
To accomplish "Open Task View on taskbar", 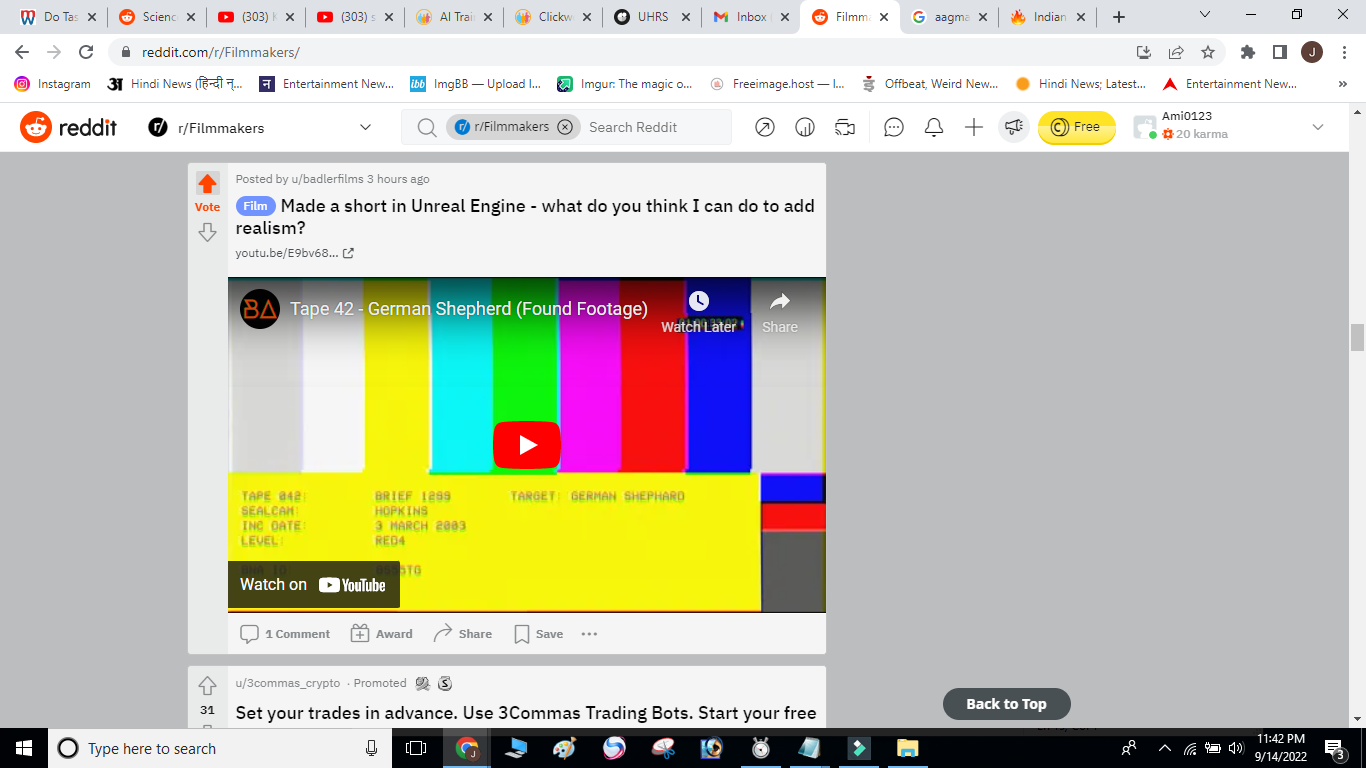I will point(416,748).
